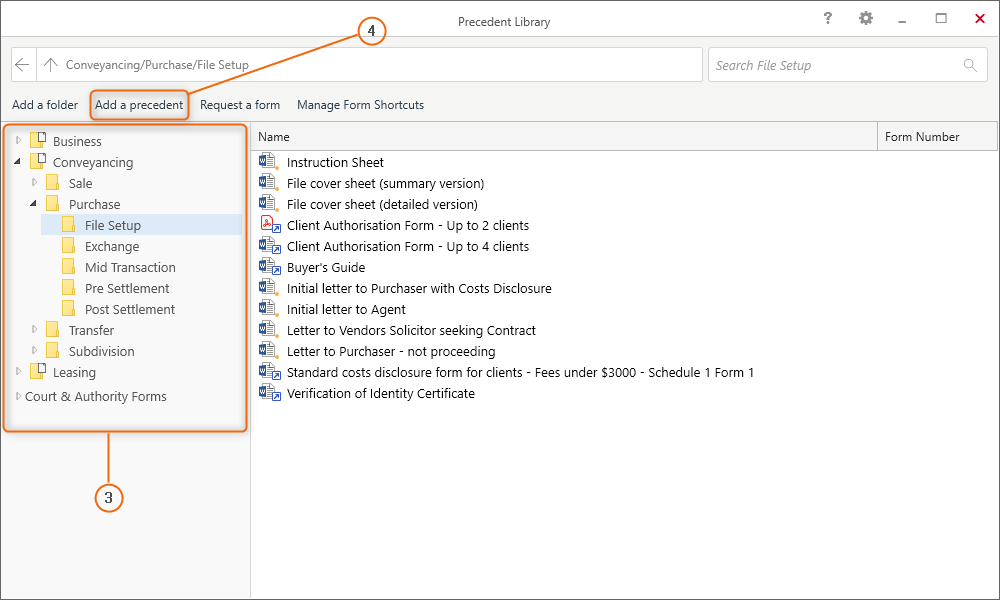Click the Search File Setup field

(848, 65)
